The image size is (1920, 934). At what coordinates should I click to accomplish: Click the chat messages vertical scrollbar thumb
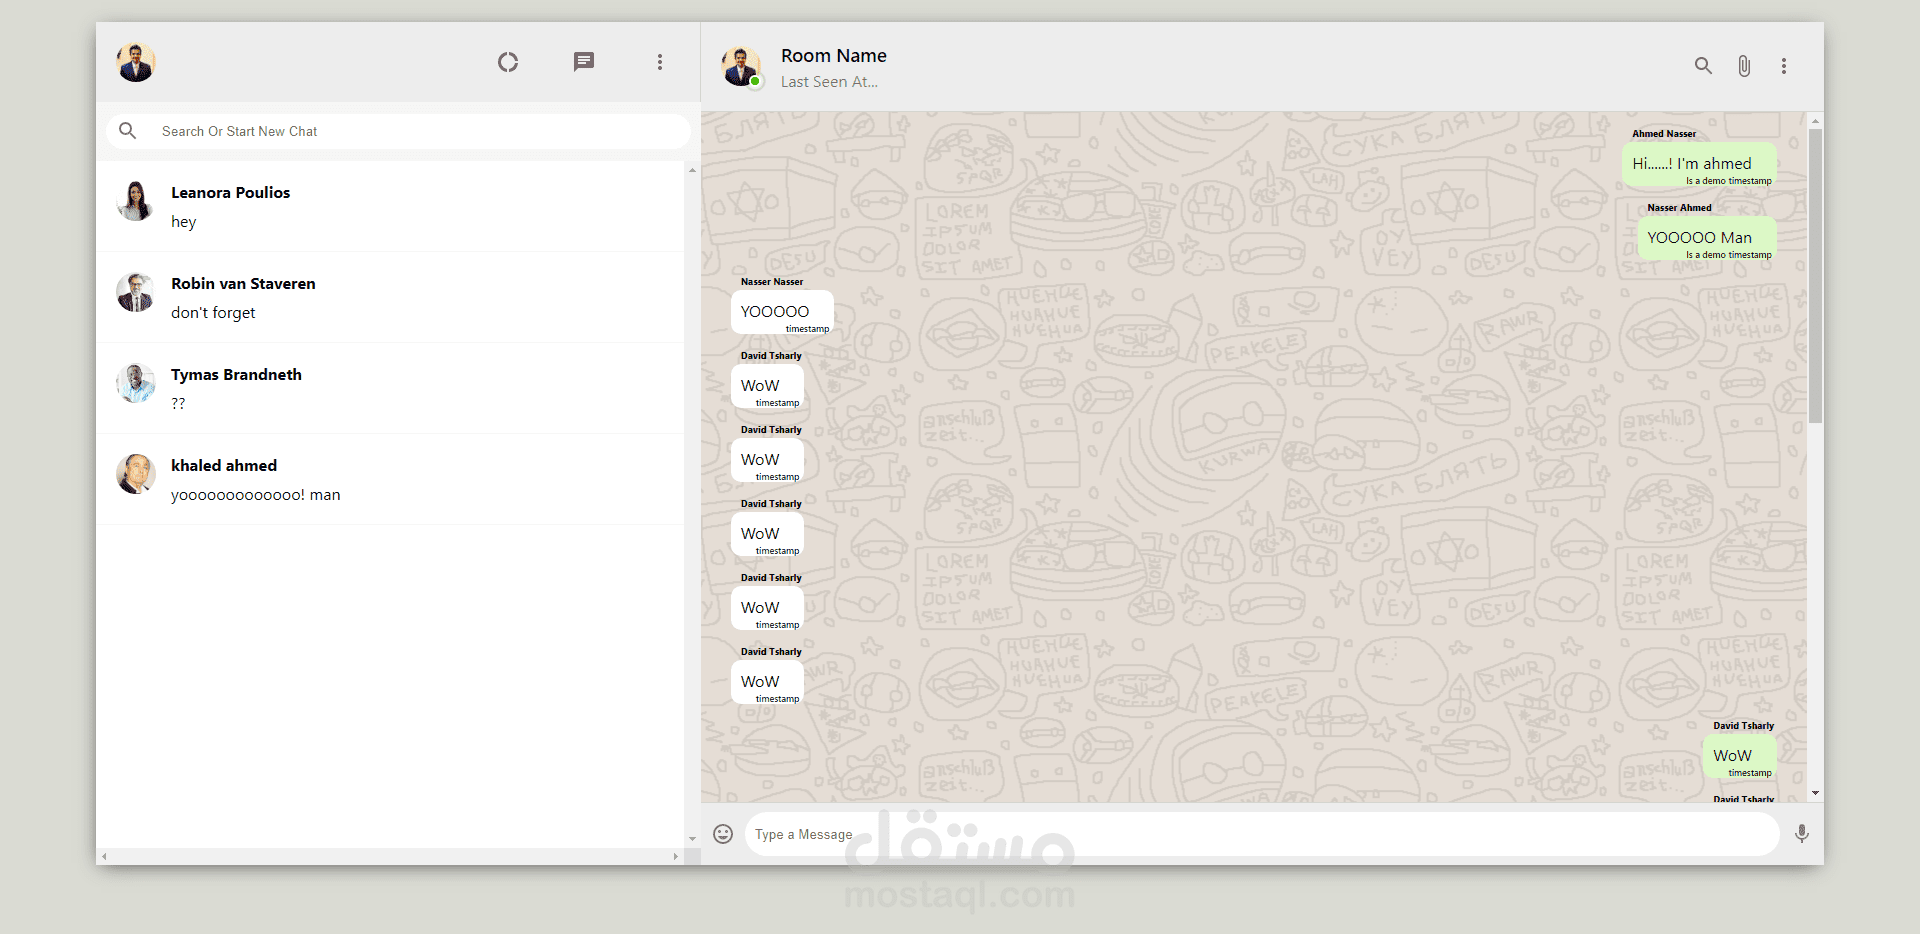[1815, 275]
